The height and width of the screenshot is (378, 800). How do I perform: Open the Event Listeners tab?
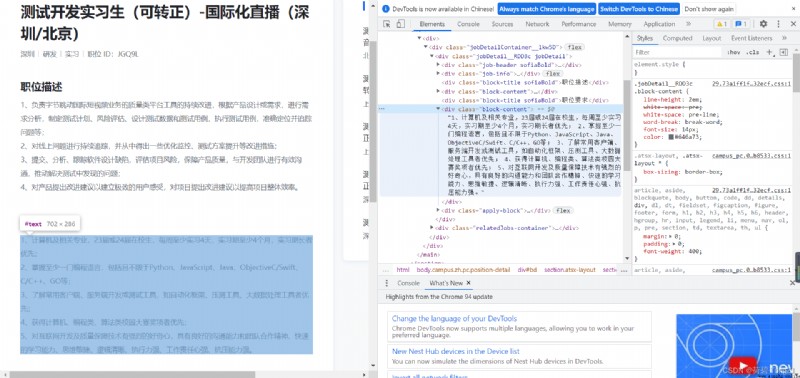(x=752, y=38)
